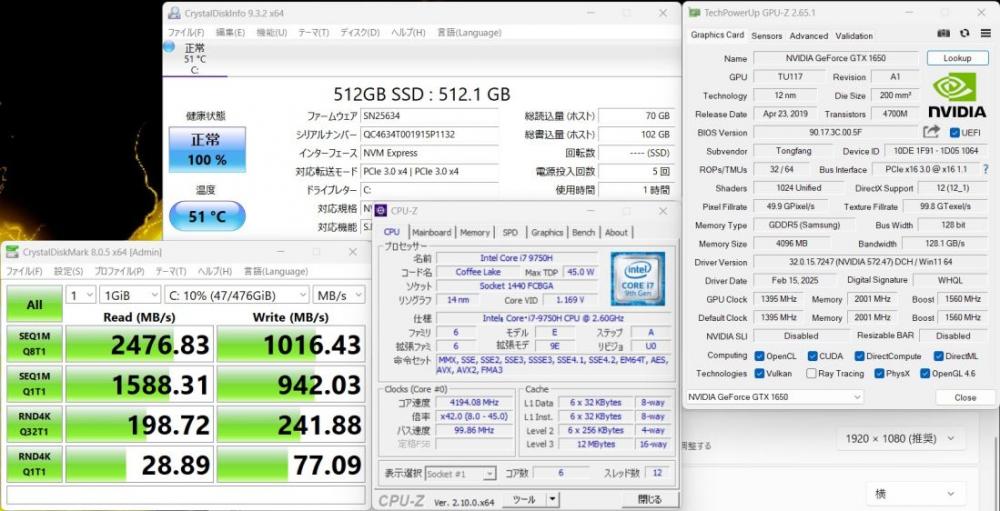Click the 51 °C temperature button
1000x511 pixels.
(x=207, y=216)
